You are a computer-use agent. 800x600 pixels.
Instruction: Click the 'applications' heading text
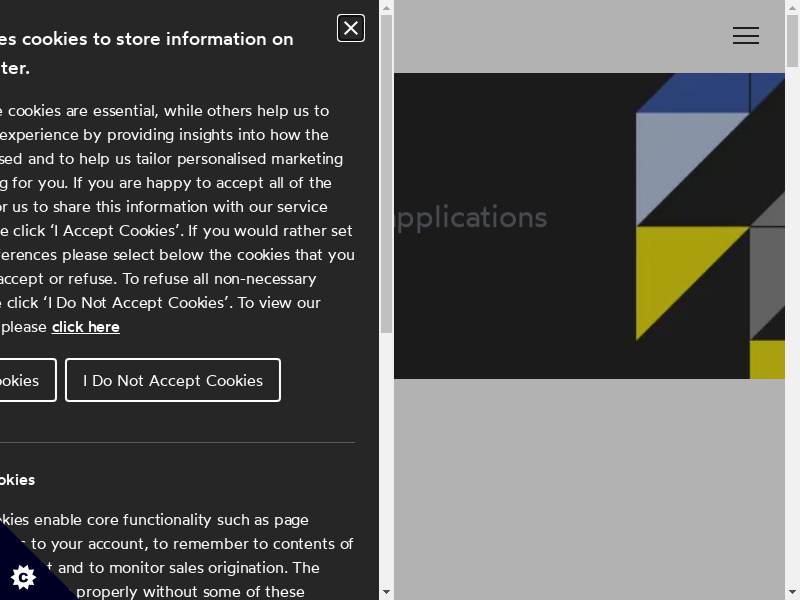(x=471, y=217)
